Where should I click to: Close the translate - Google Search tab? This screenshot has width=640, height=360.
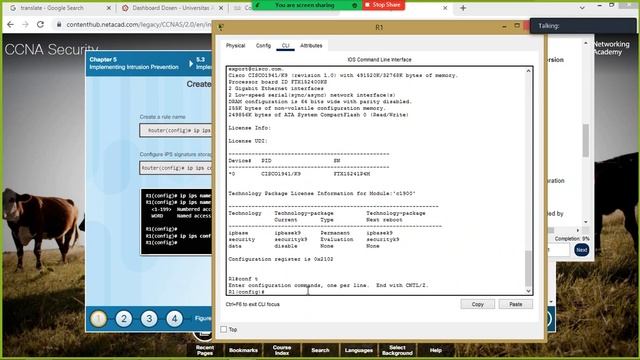click(x=109, y=8)
